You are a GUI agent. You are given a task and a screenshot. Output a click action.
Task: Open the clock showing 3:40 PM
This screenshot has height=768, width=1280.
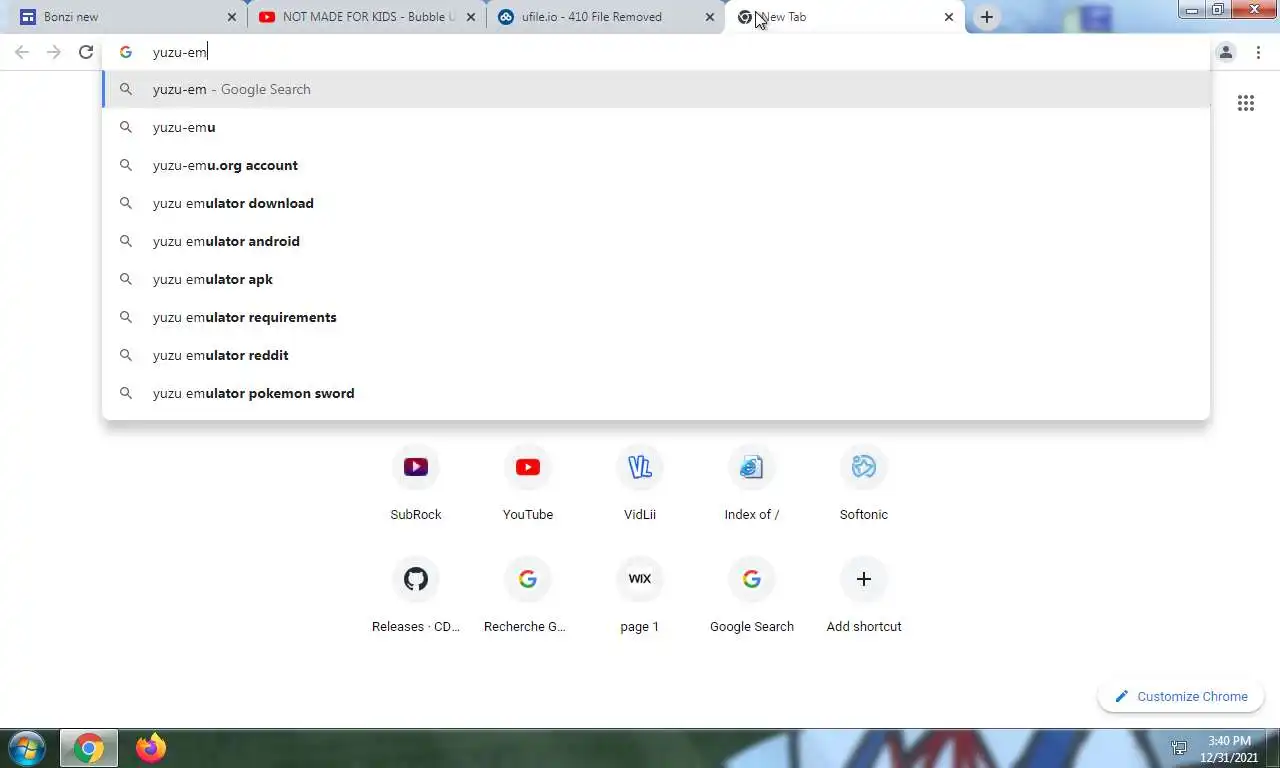[1229, 748]
